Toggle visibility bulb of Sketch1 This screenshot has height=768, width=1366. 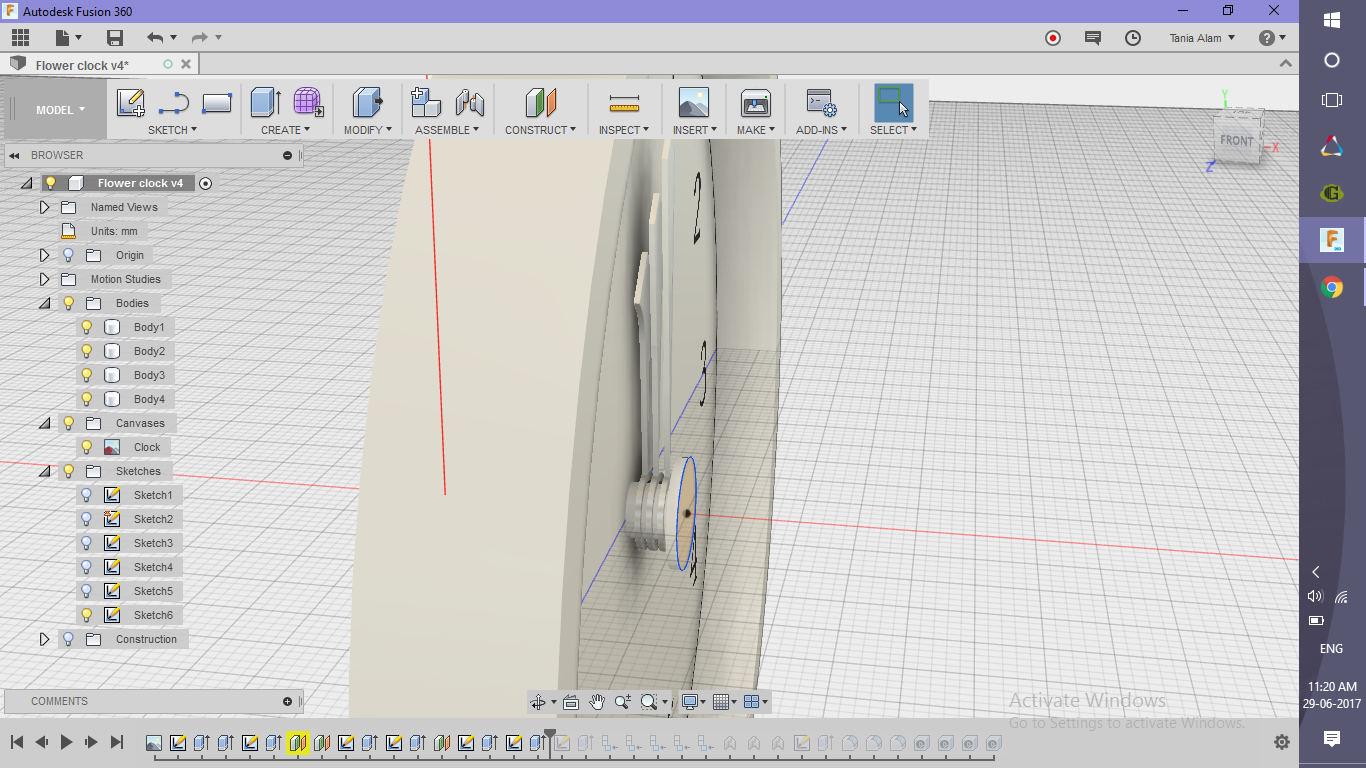click(87, 495)
